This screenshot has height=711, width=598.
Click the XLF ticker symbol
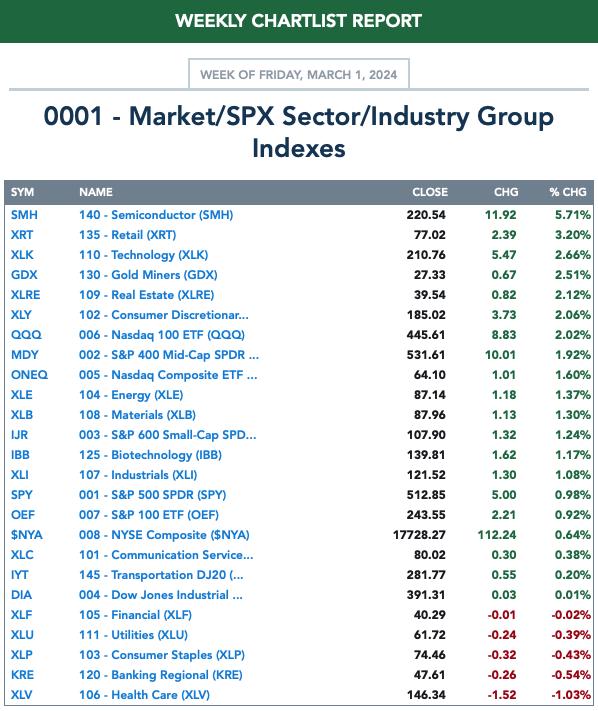click(21, 615)
